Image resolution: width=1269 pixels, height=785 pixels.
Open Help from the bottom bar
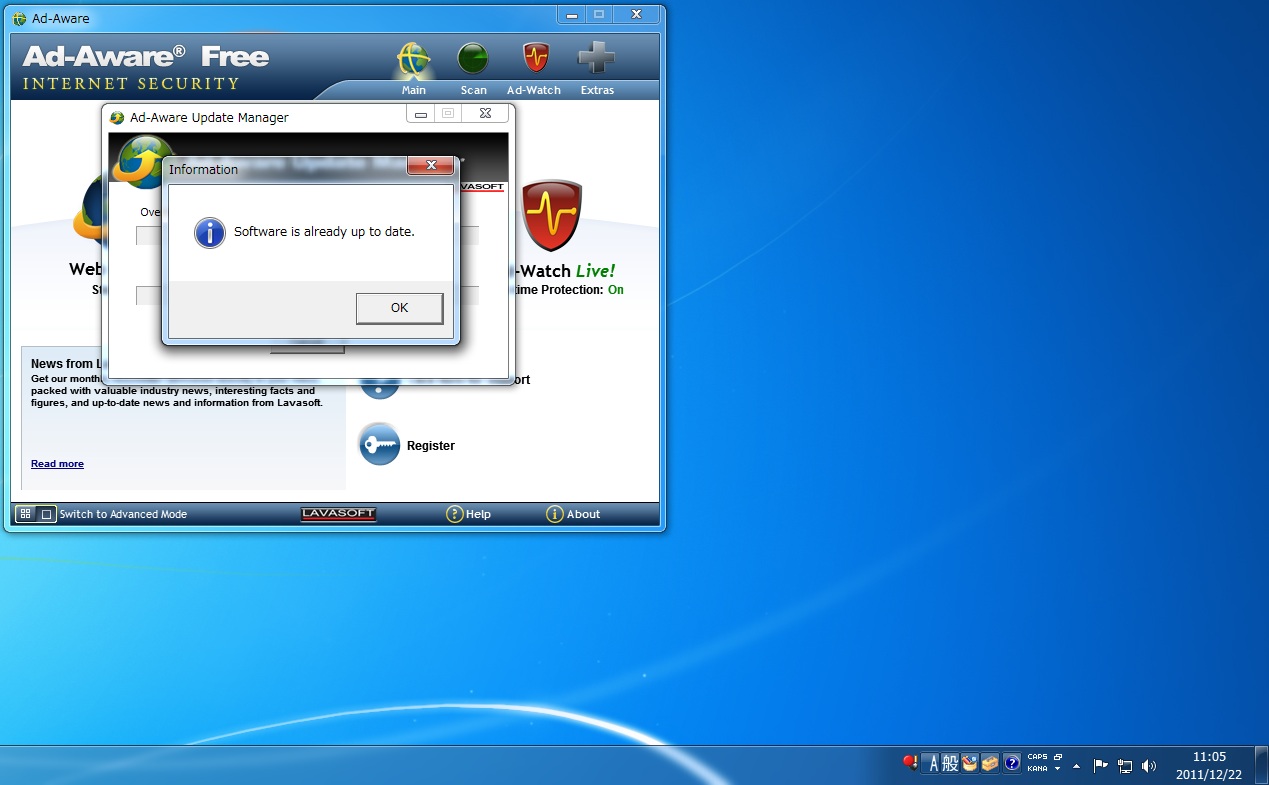click(468, 514)
